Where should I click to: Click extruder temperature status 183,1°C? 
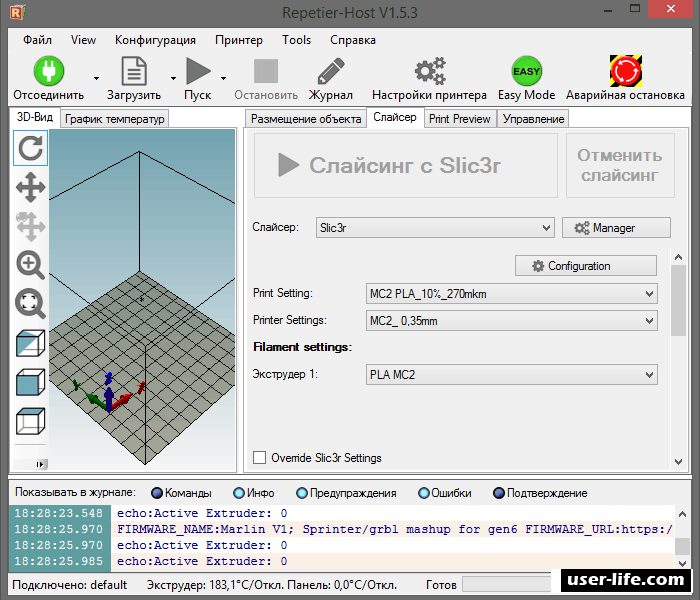point(272,585)
